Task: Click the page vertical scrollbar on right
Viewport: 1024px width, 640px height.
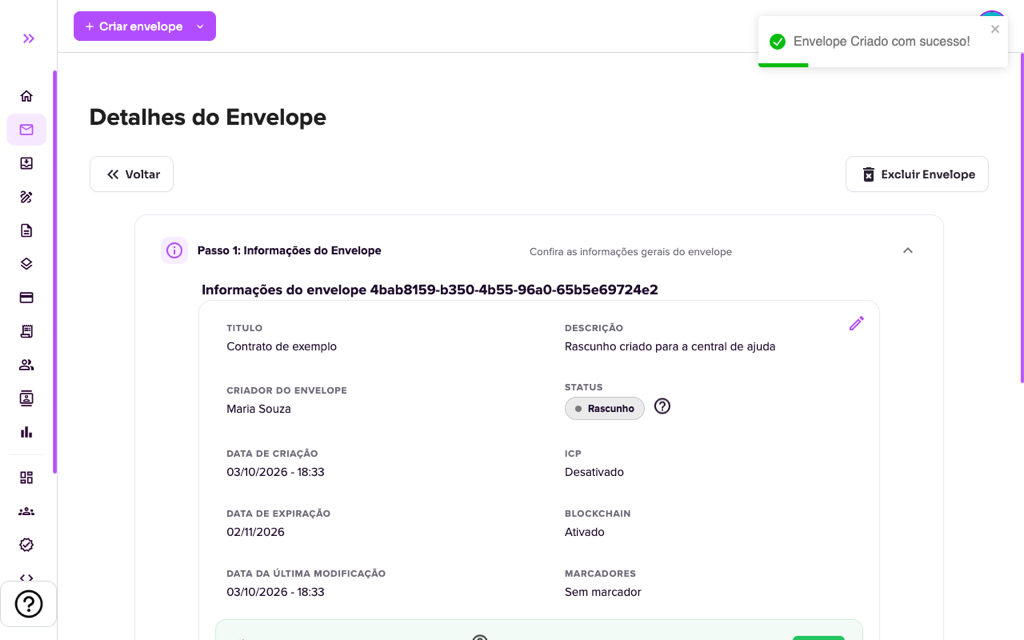Action: [1021, 218]
